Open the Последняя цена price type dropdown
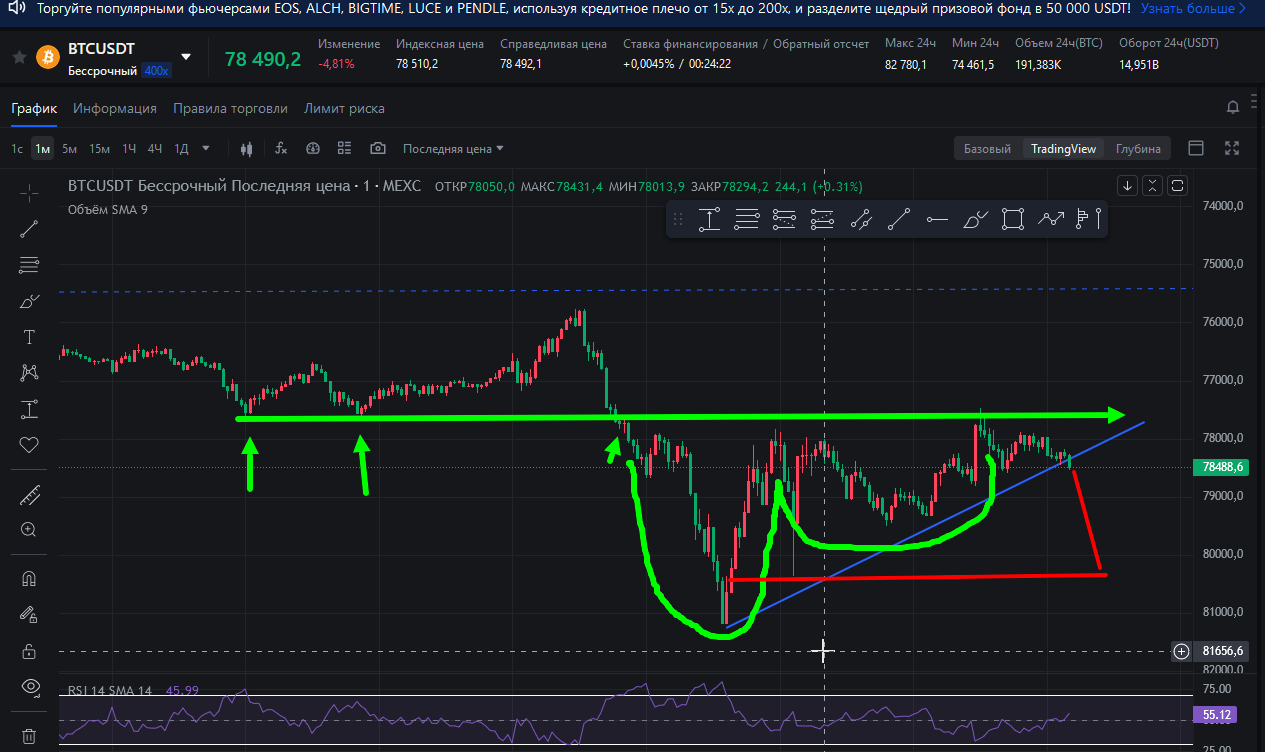This screenshot has height=752, width=1265. point(453,149)
